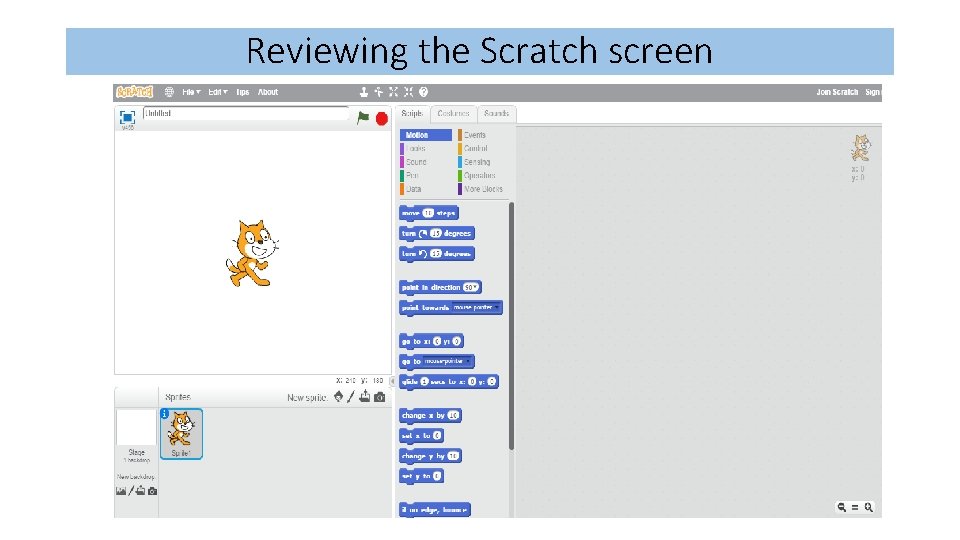Click the glide secs to x y block

tap(449, 382)
